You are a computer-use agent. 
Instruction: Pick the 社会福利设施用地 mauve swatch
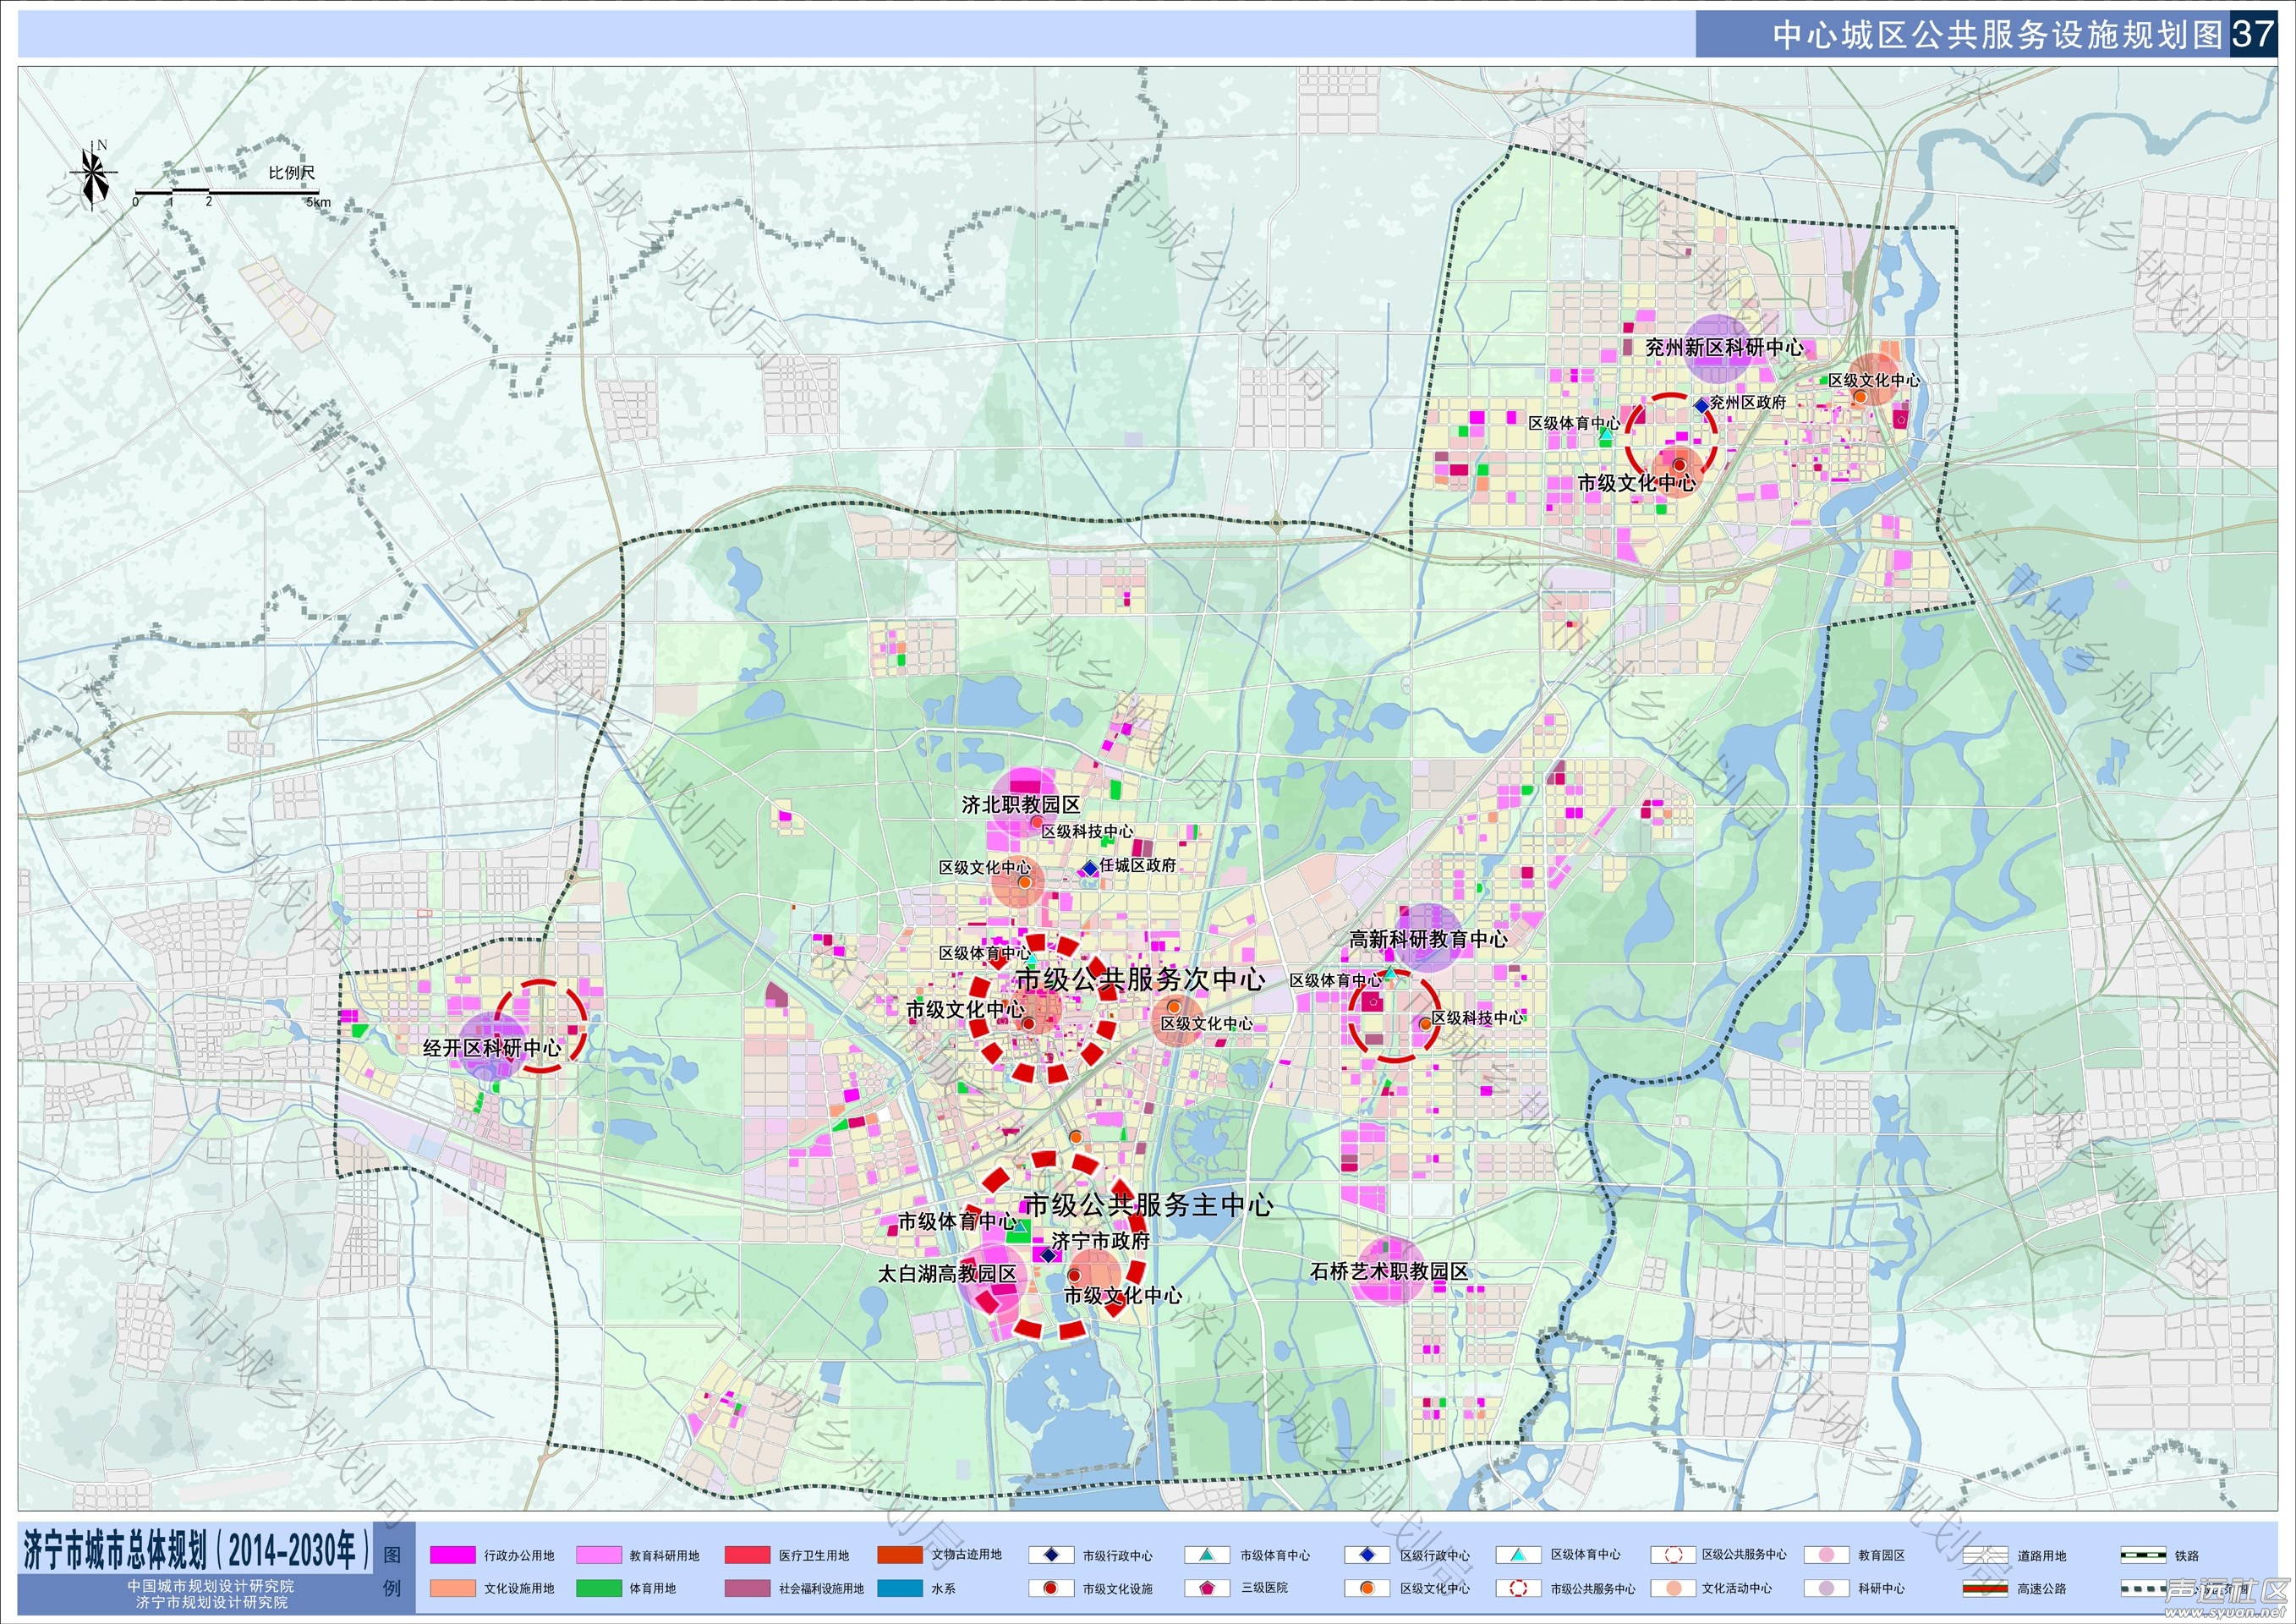click(x=747, y=1588)
